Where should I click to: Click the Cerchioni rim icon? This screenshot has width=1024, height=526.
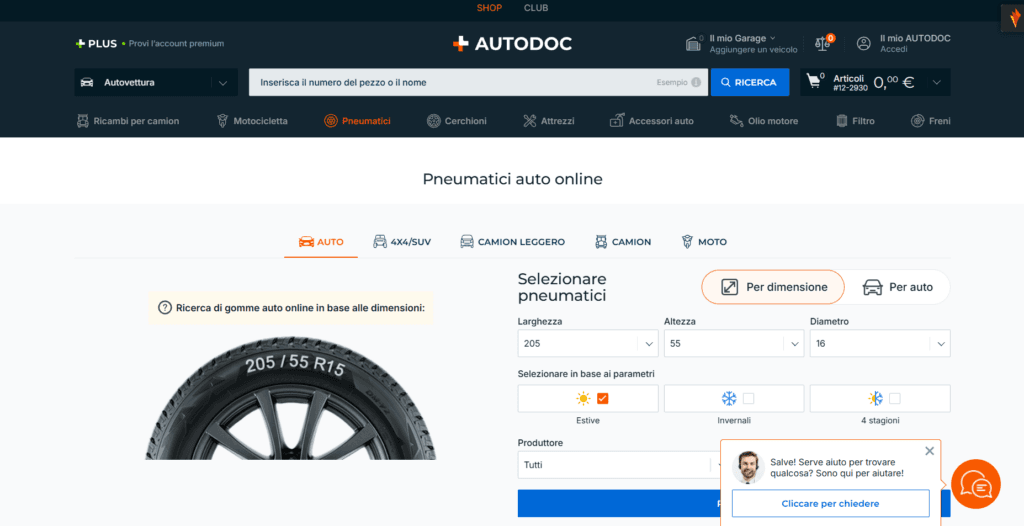tap(434, 121)
